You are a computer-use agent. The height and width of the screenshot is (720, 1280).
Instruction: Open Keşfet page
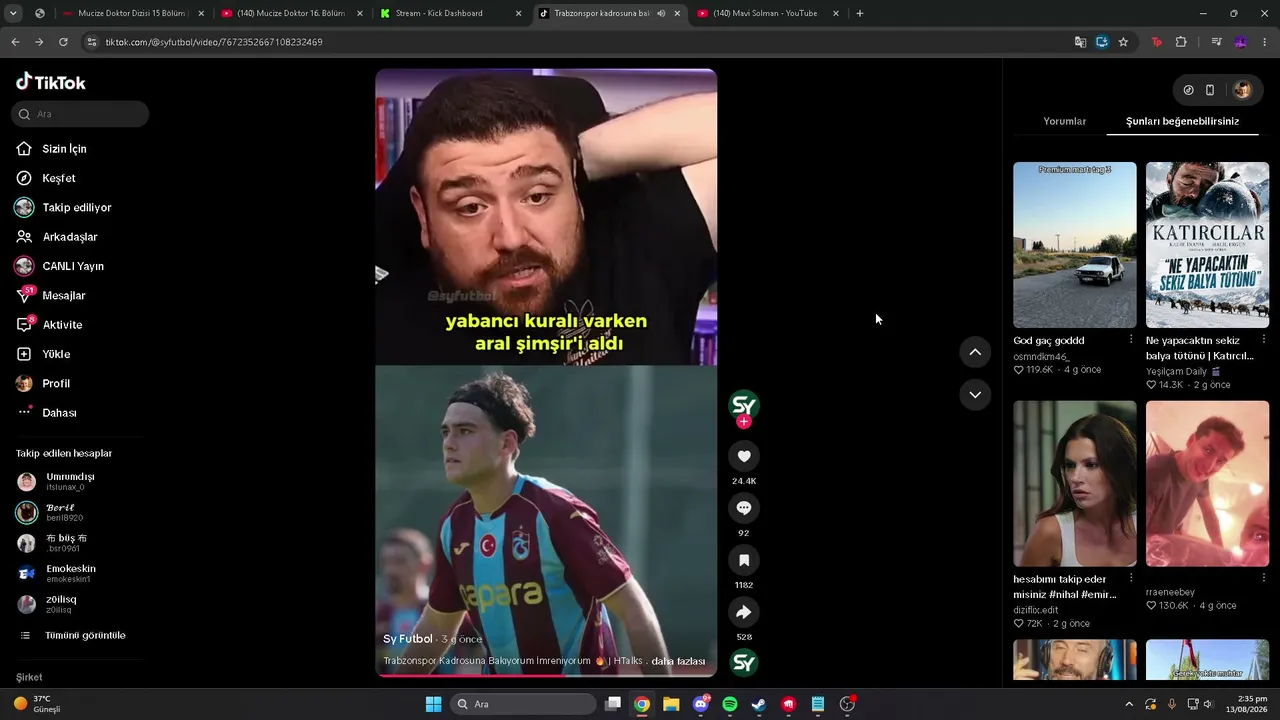pos(46,178)
